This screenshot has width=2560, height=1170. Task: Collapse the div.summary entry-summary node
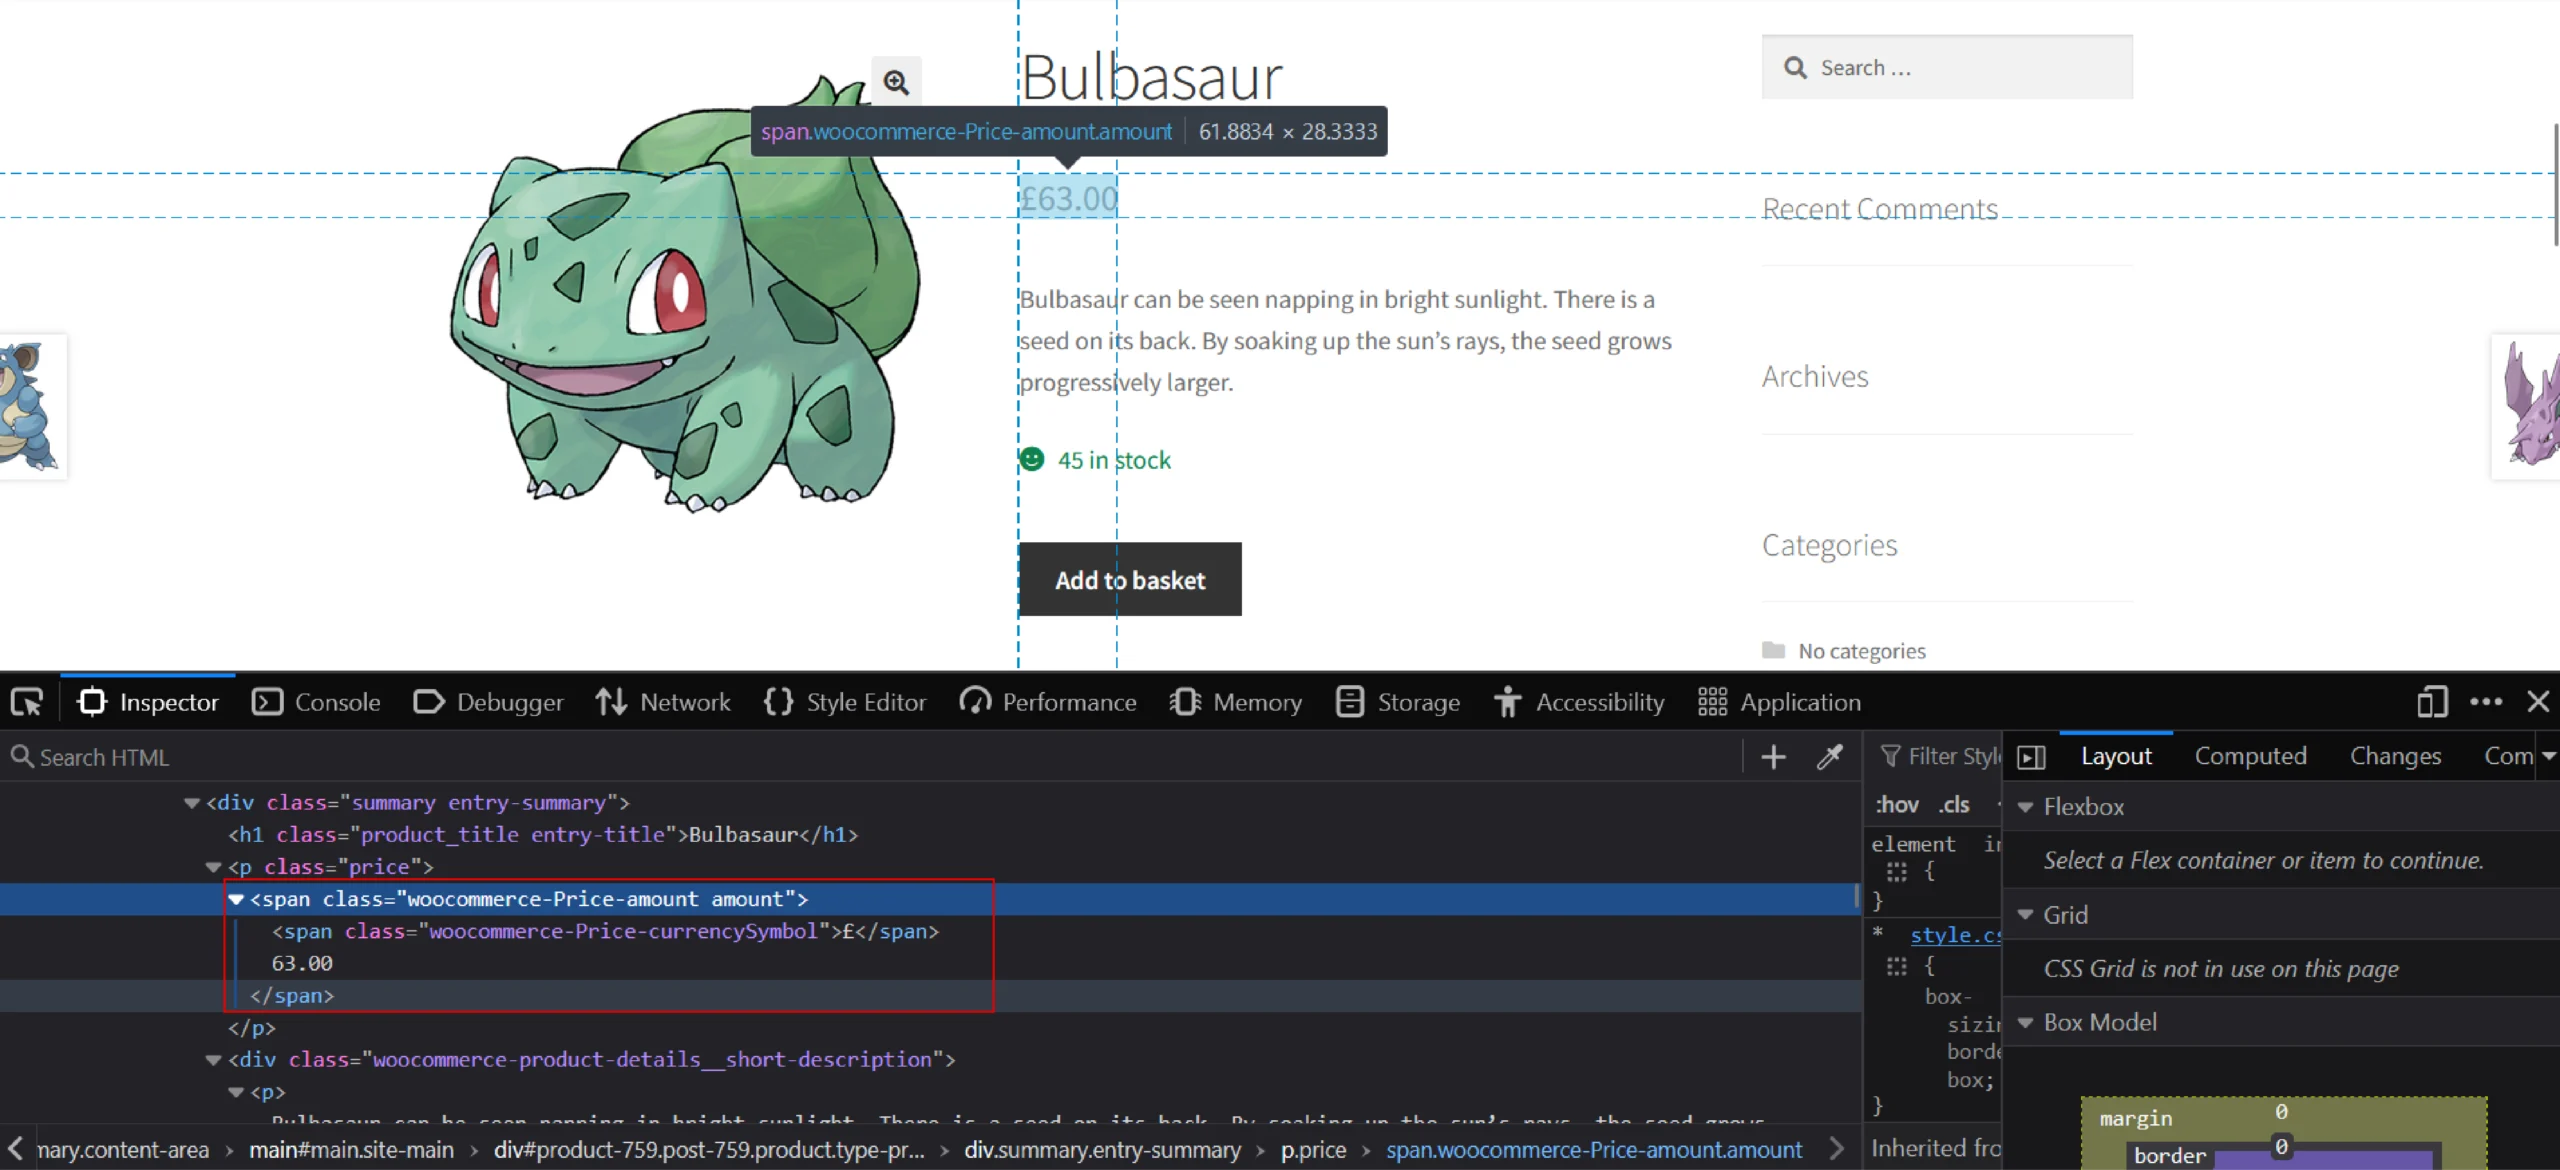191,803
